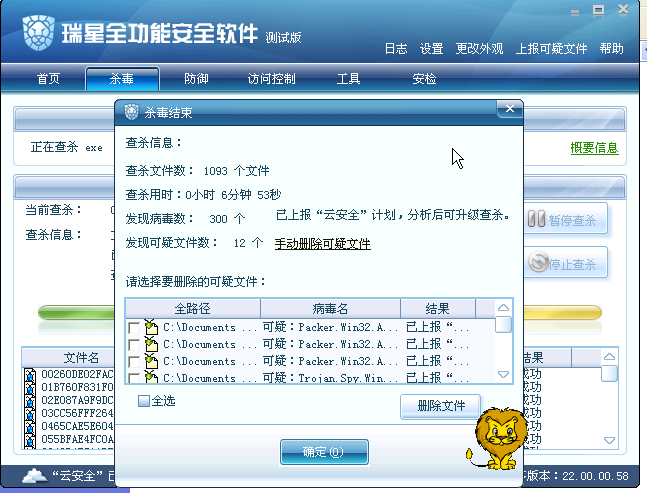
Task: Click the cloud security icon in status bar
Action: pyautogui.click(x=35, y=476)
